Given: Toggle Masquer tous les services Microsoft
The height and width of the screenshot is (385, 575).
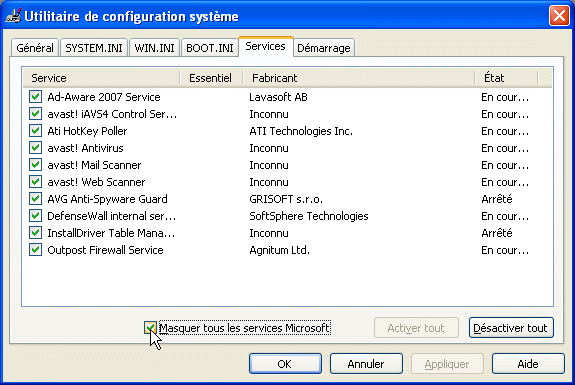Looking at the screenshot, I should (x=150, y=327).
